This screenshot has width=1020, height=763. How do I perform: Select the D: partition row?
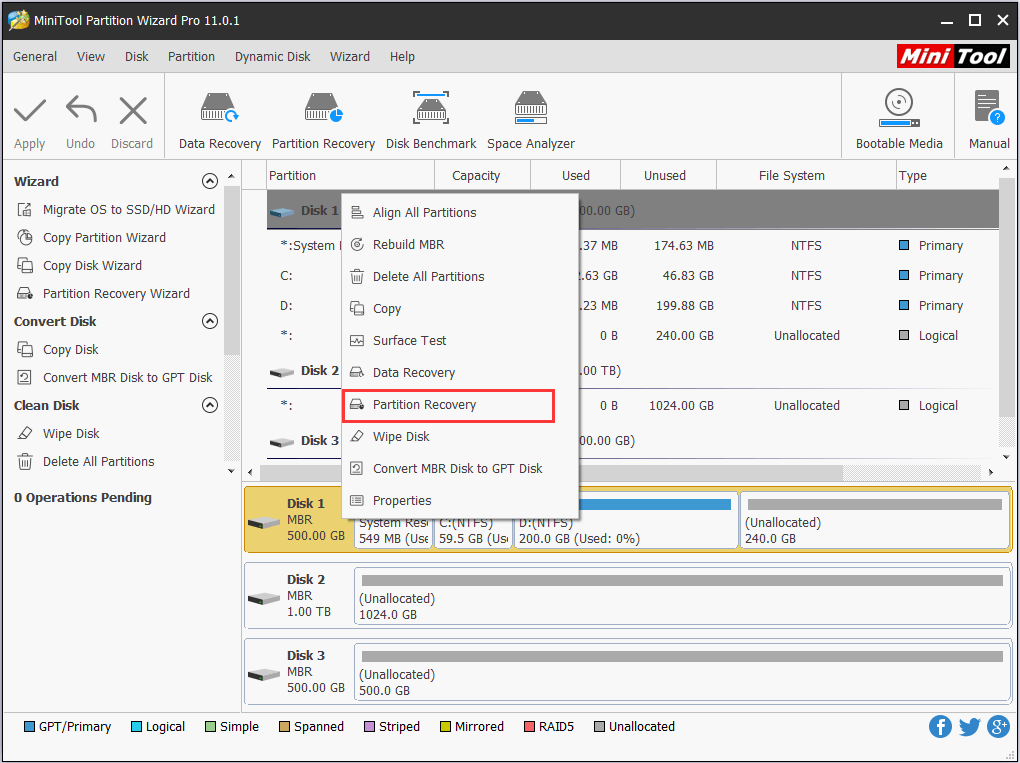click(632, 306)
